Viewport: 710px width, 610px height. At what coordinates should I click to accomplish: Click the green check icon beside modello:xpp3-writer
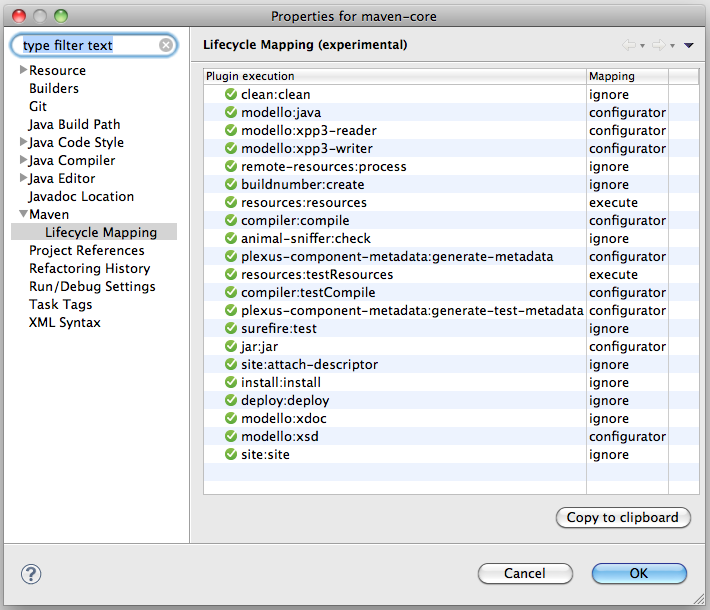coord(231,149)
